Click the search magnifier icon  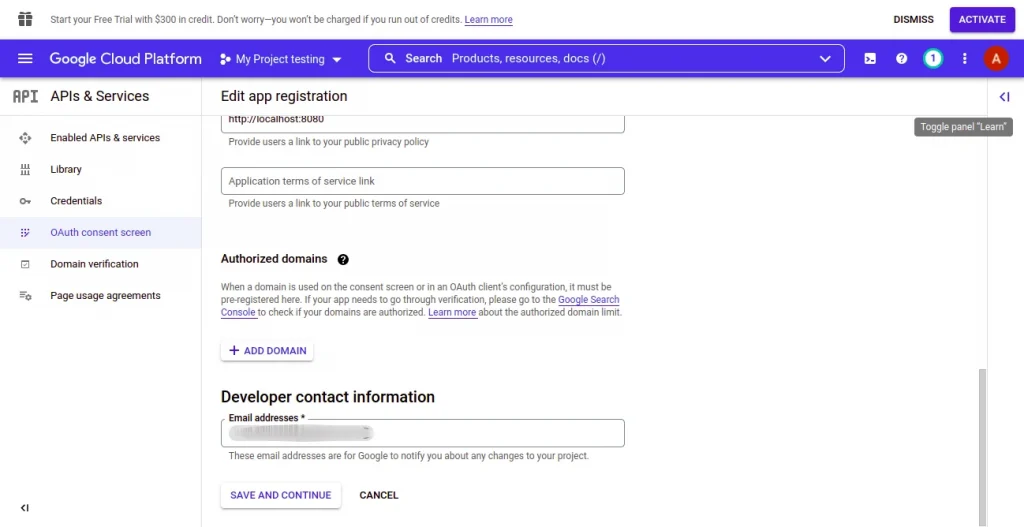(390, 58)
